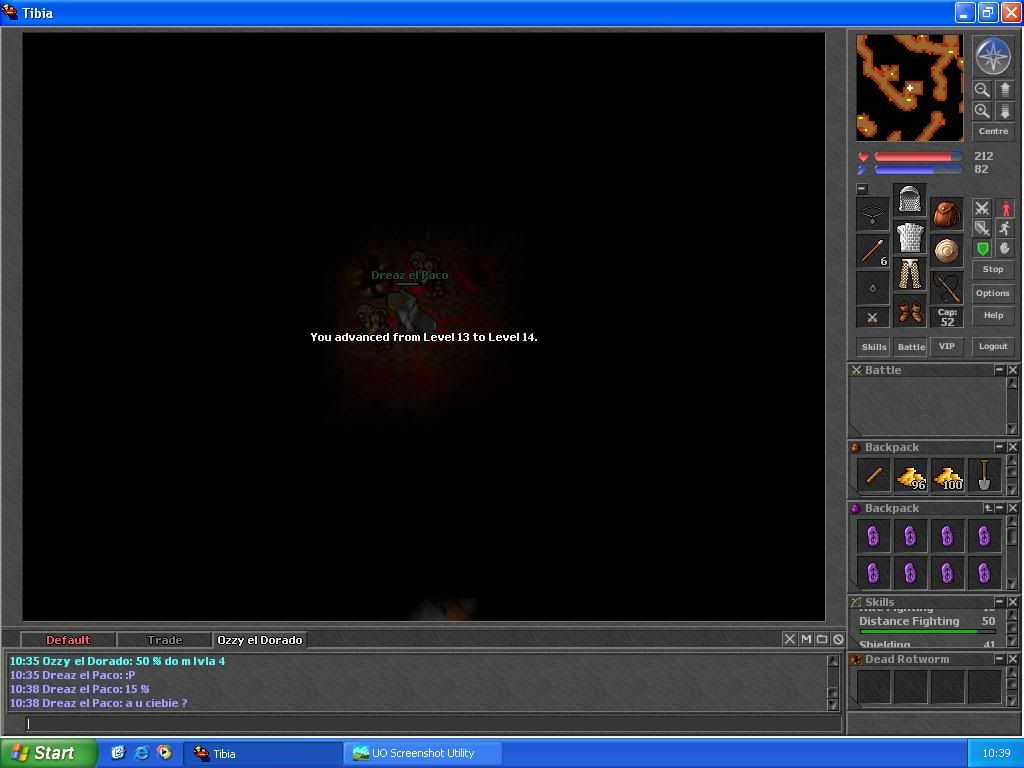Close the current chat channel tab
This screenshot has height=768, width=1024.
click(x=790, y=639)
